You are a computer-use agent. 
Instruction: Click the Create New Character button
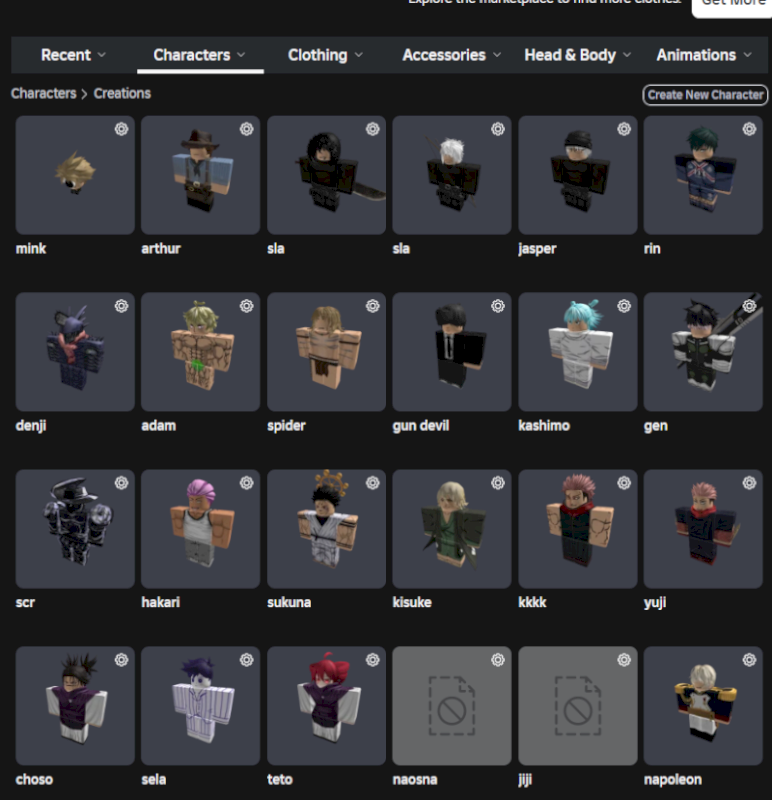click(x=705, y=95)
